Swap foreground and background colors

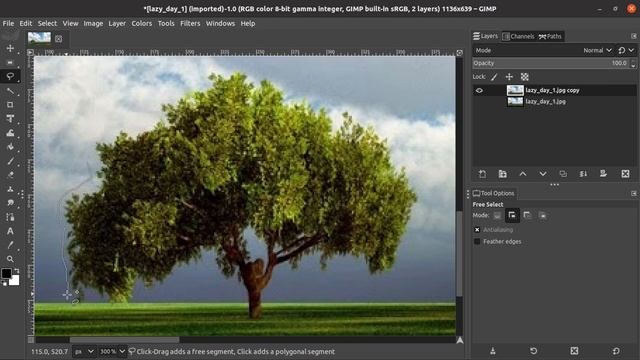pos(16,271)
